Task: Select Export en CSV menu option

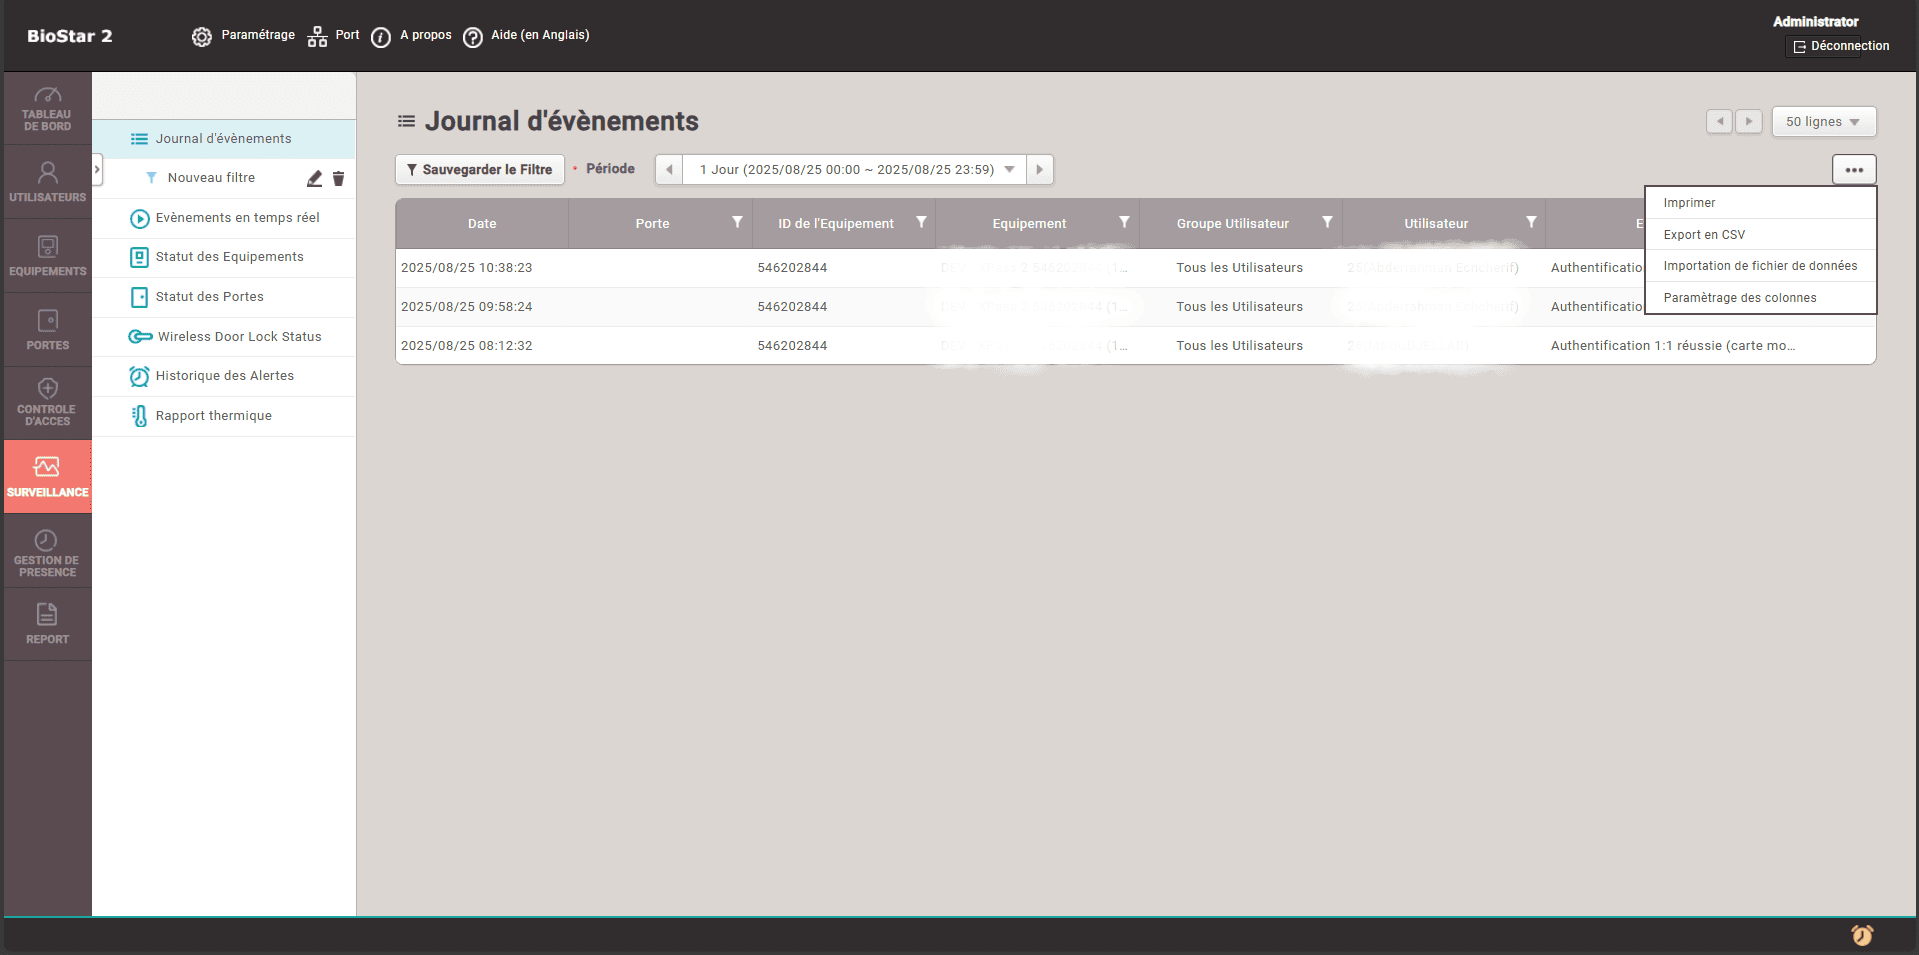Action: 1704,234
